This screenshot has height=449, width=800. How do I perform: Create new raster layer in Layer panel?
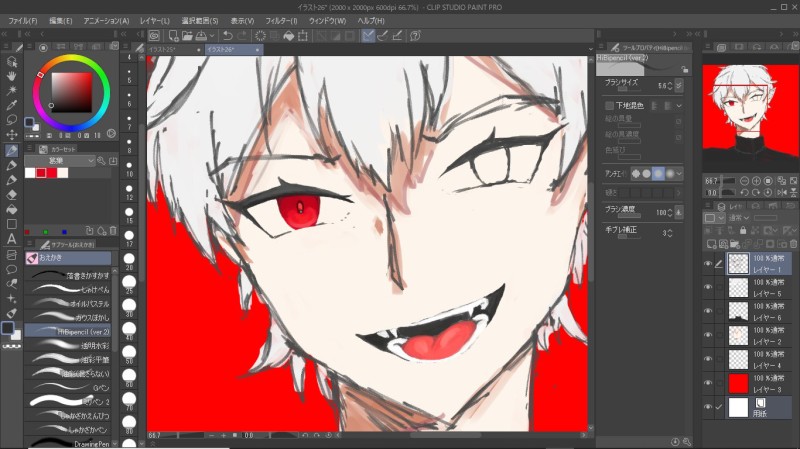(x=711, y=244)
